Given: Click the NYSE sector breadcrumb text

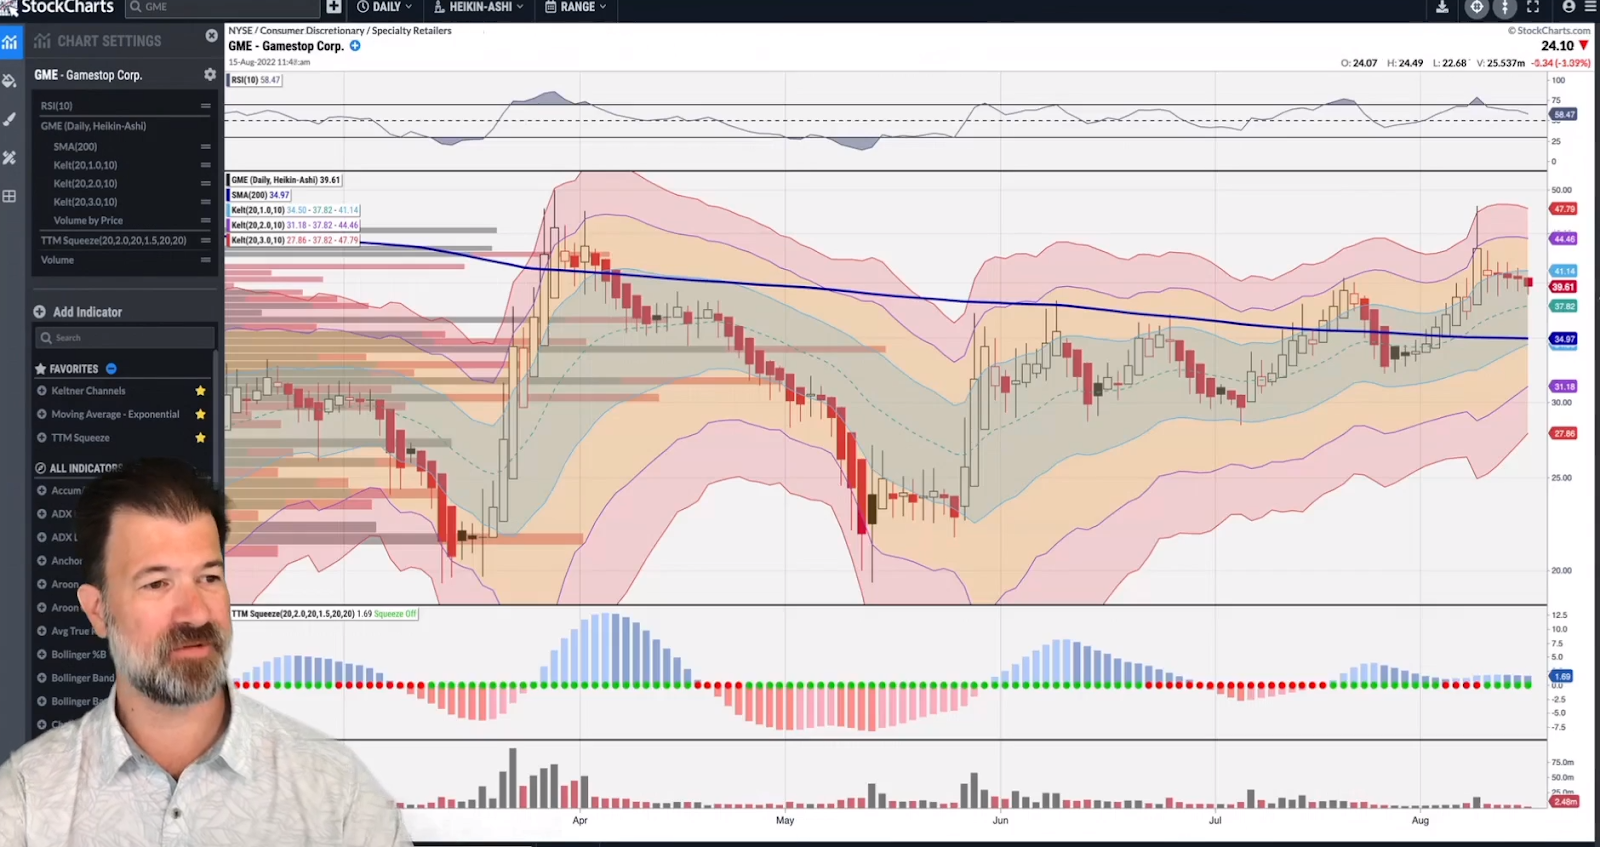Looking at the screenshot, I should (x=340, y=31).
